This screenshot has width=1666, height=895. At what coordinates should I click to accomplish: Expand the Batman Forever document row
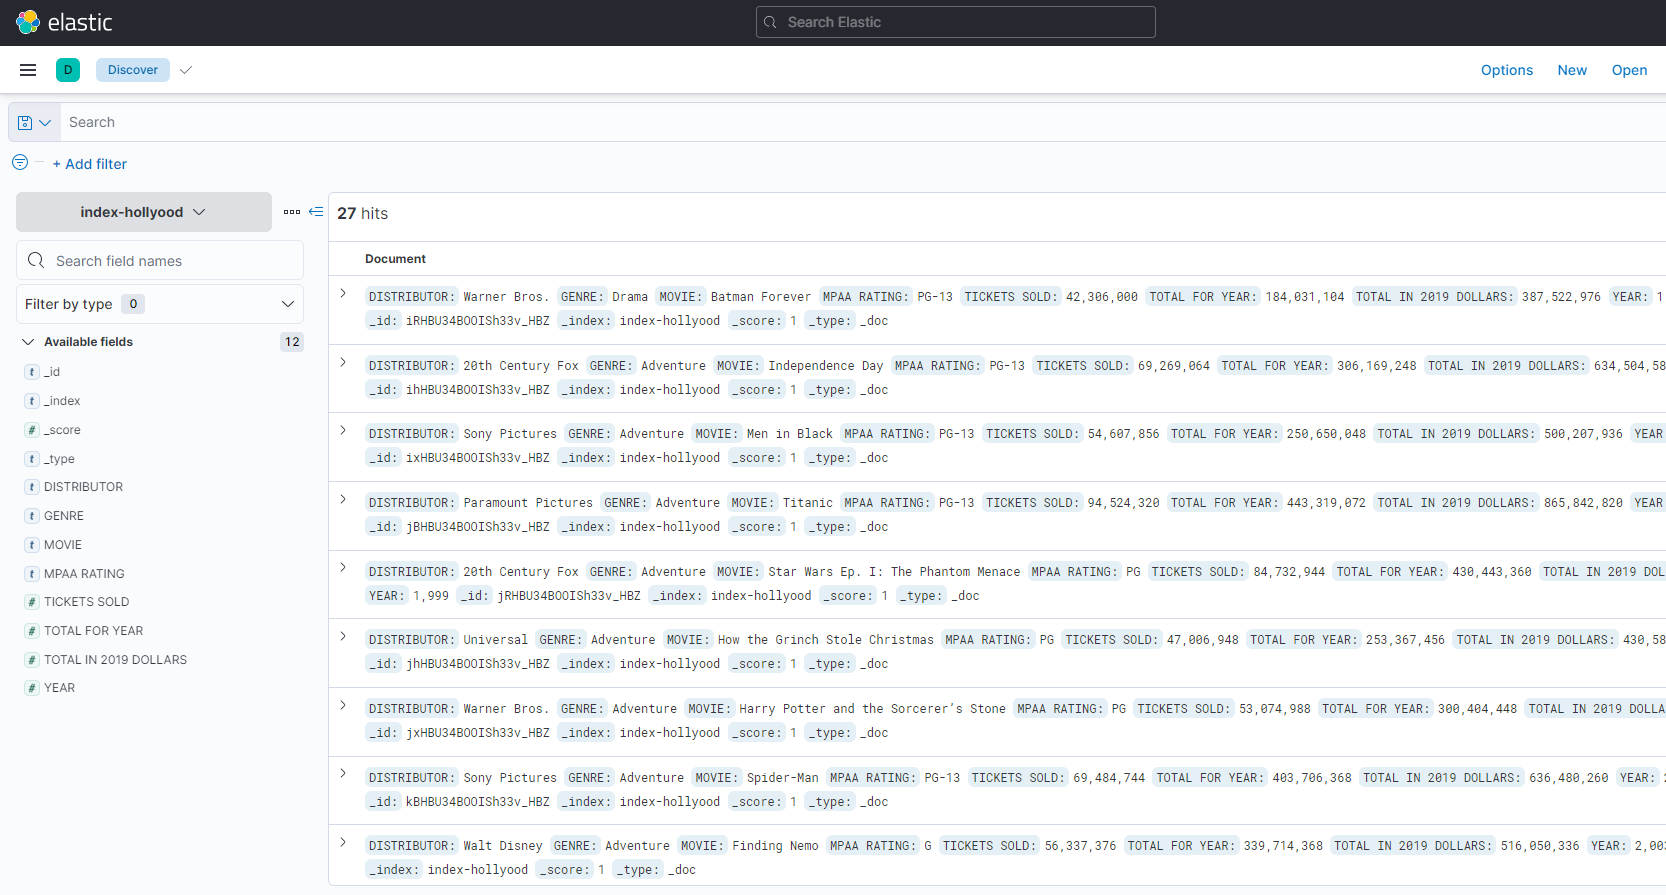point(343,293)
